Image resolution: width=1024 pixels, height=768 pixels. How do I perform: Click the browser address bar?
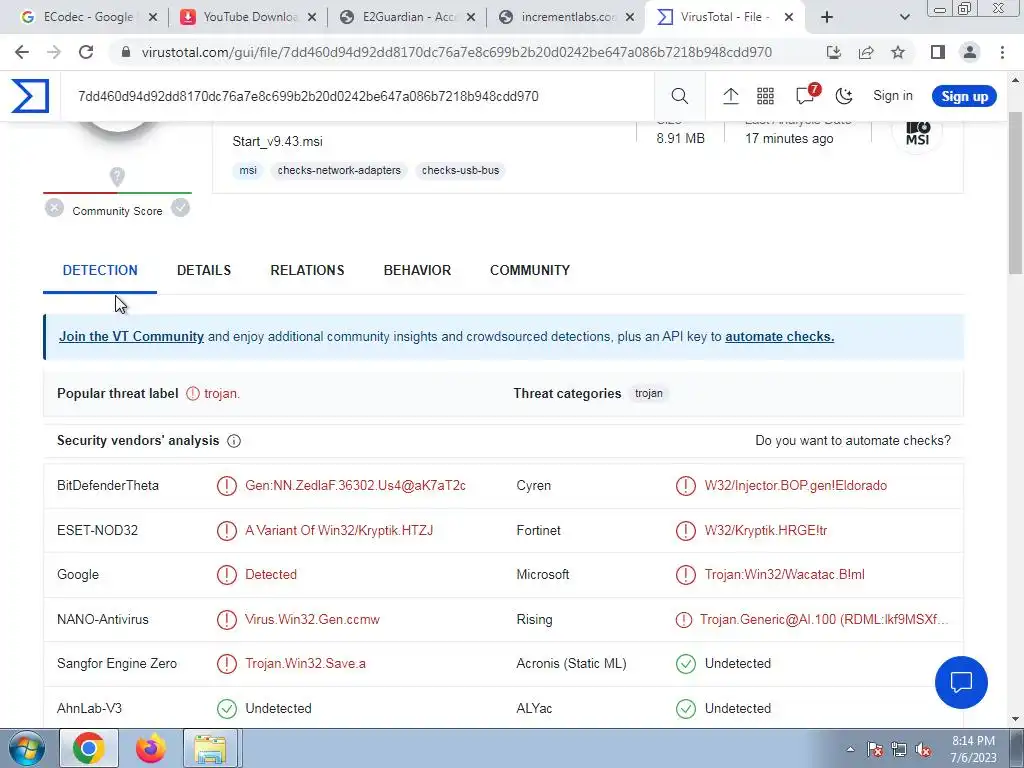coord(457,52)
